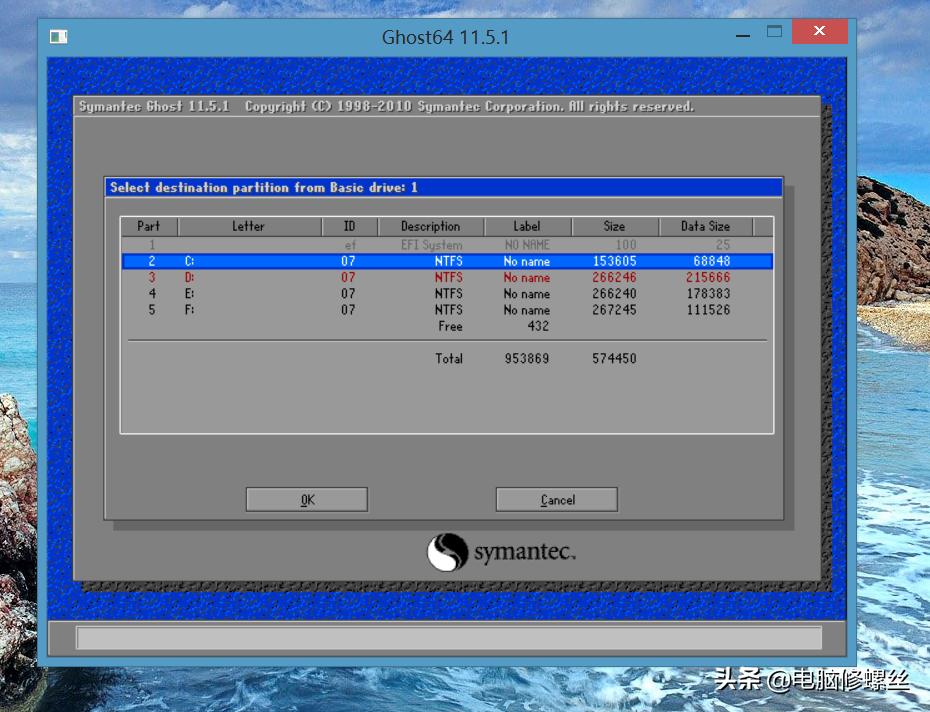Select the red partition 3 D: row

(x=446, y=278)
